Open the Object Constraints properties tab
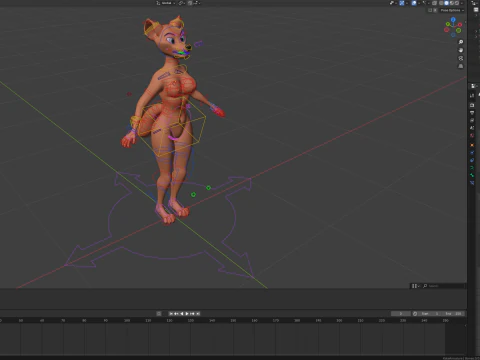Viewport: 480px width, 360px height. click(x=472, y=160)
